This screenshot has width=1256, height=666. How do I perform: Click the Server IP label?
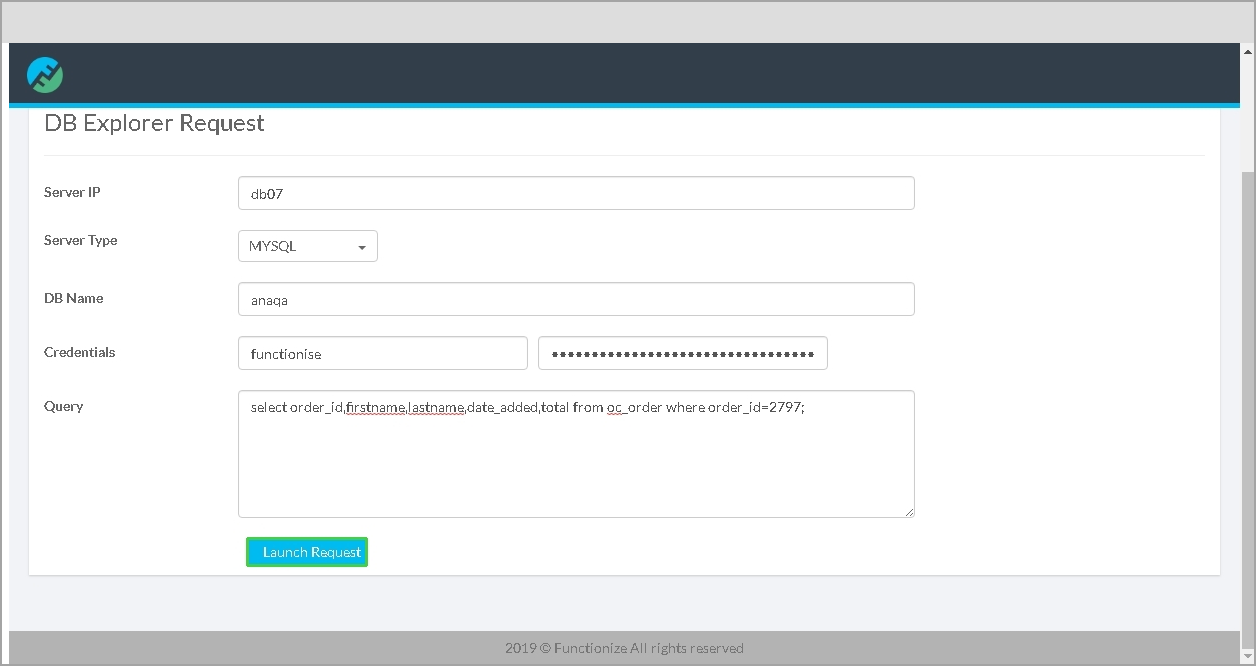point(72,192)
